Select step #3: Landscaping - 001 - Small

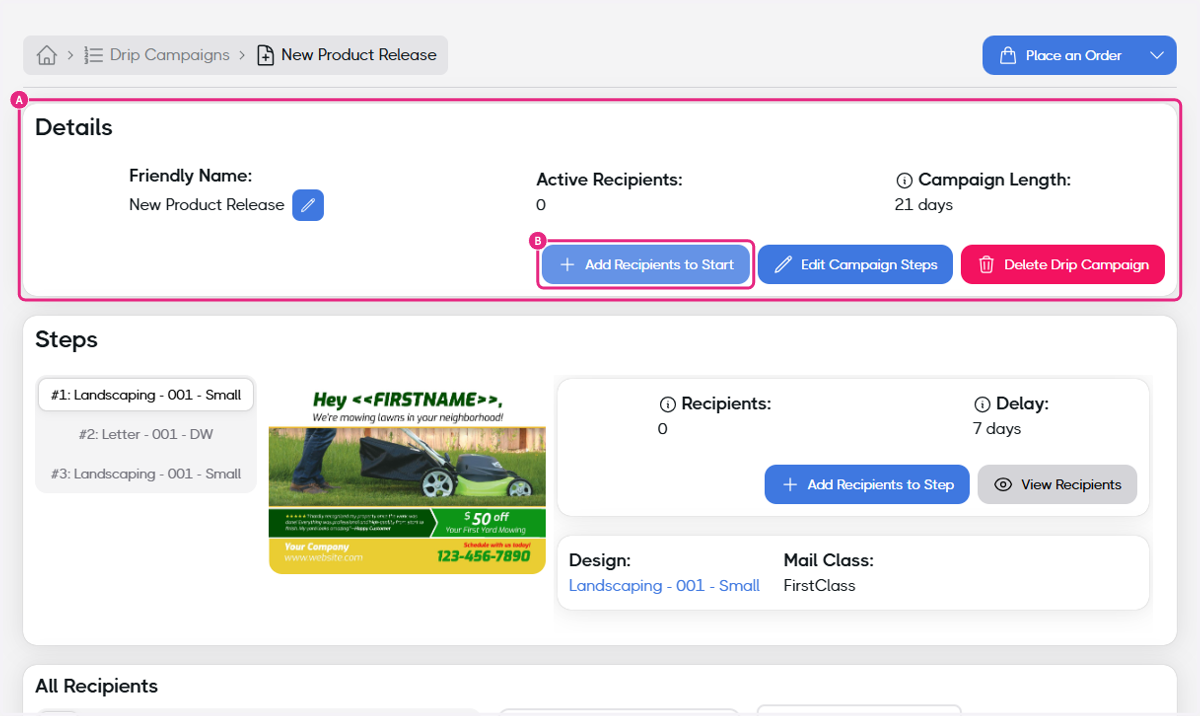click(146, 474)
